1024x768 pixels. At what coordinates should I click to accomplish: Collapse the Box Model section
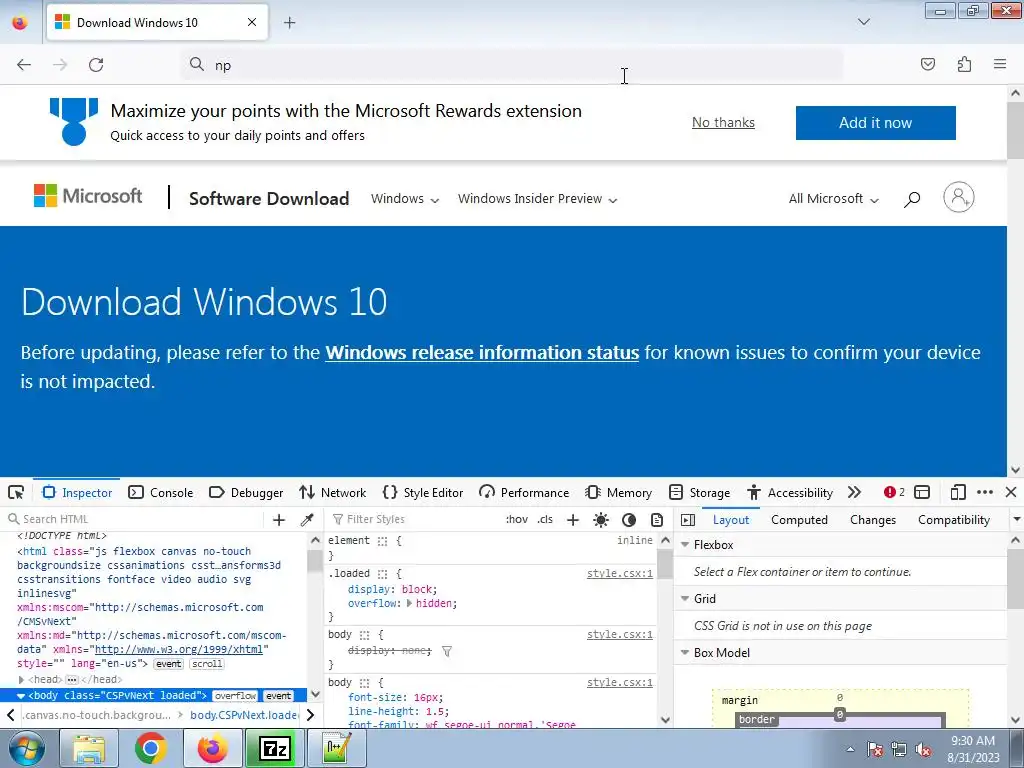click(x=685, y=652)
